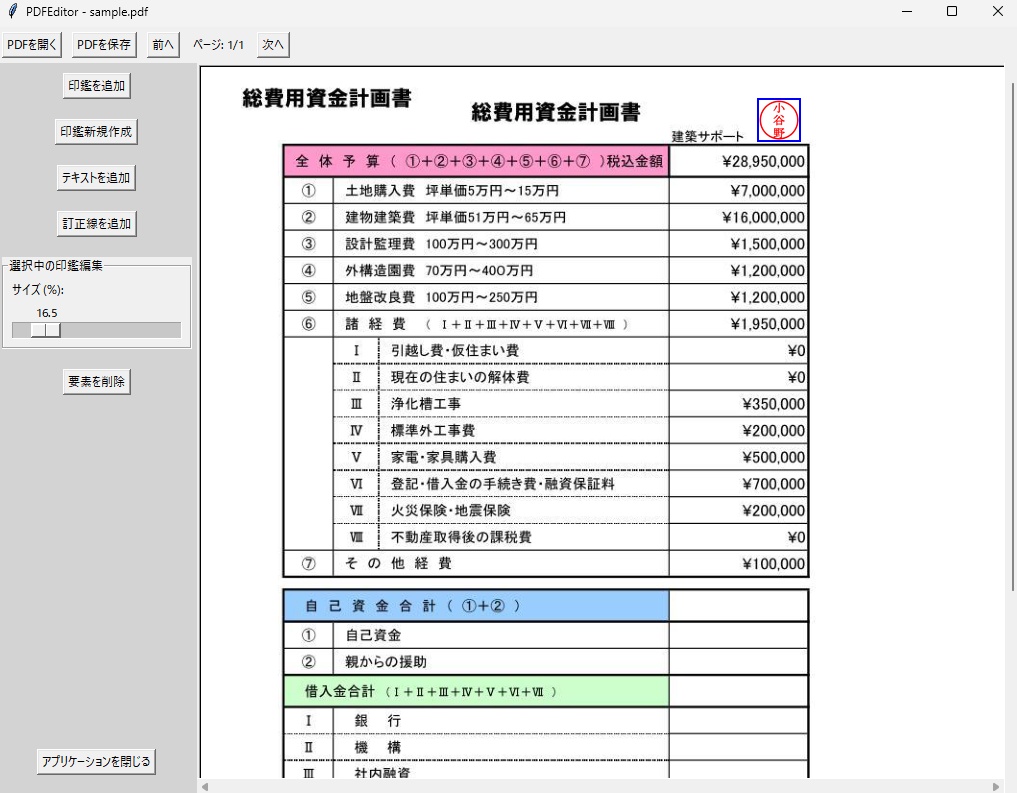Click the horizontal scrollbar left arrow

pyautogui.click(x=206, y=787)
